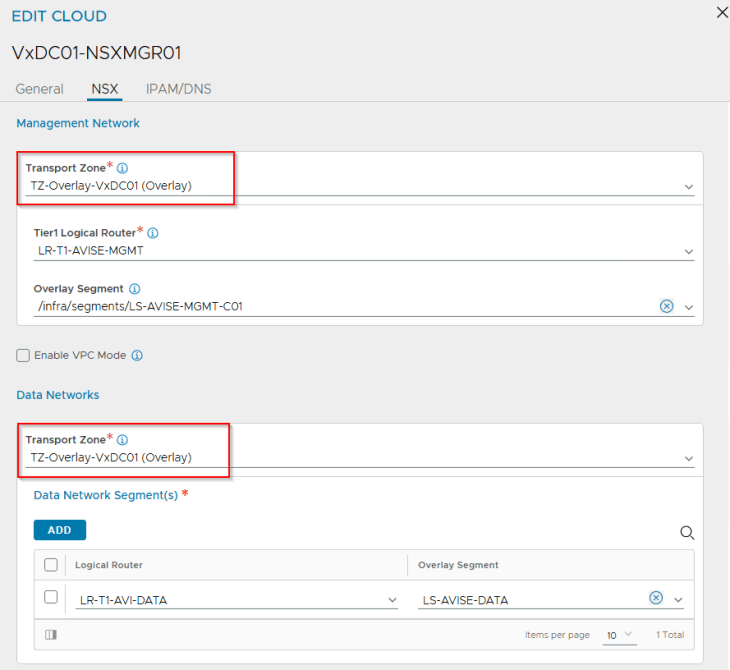730x670 pixels.
Task: Click Management Transport Zone TZ-Overlay-VxDC01 field
Action: 360,186
